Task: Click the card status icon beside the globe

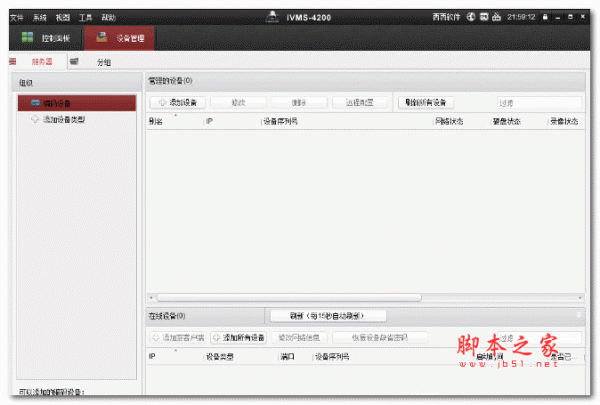Action: click(484, 17)
